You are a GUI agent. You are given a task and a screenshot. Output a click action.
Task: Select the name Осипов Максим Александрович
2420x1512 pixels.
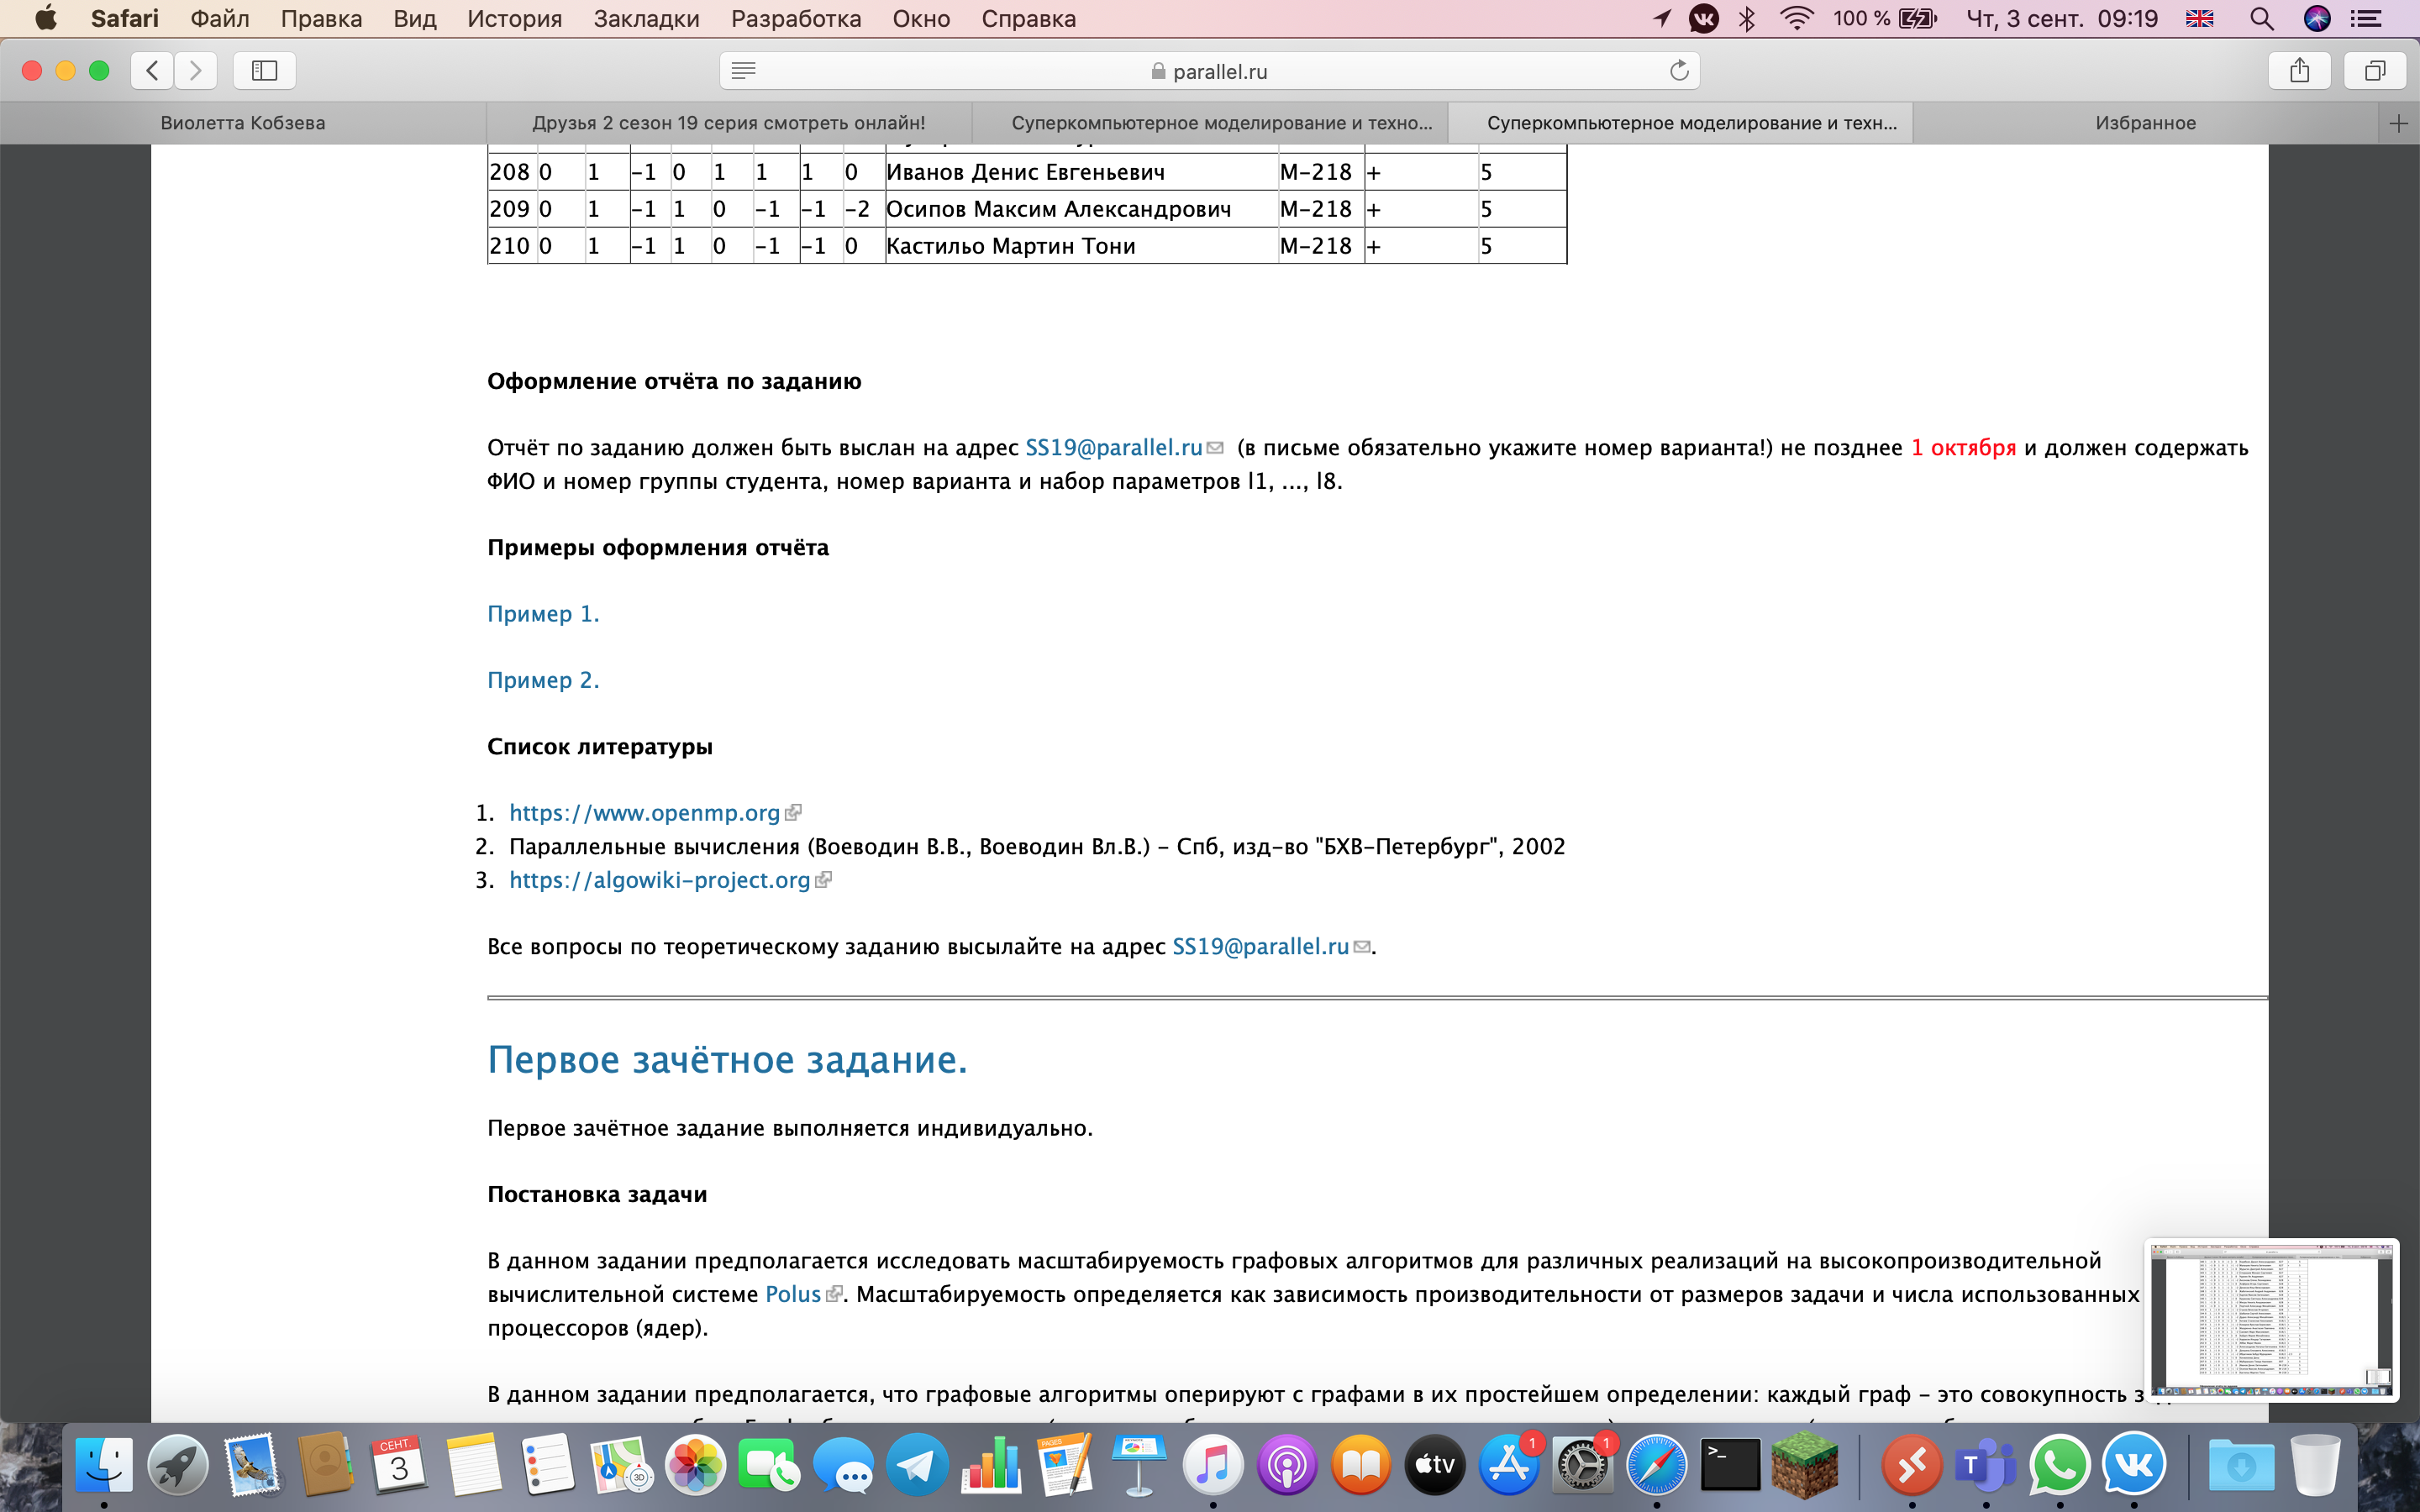[1059, 209]
